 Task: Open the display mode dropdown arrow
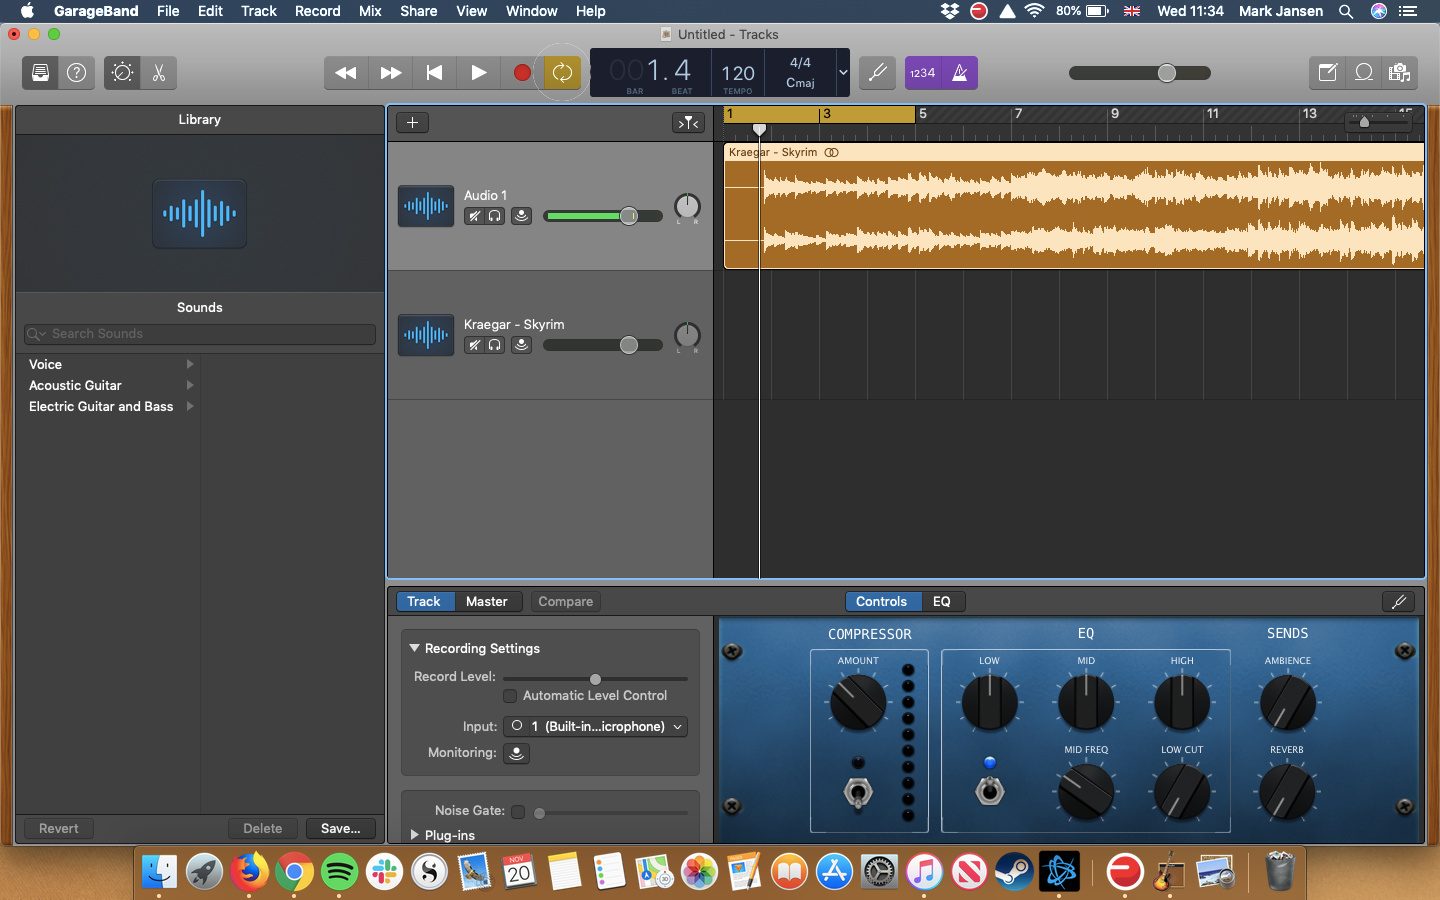pyautogui.click(x=843, y=73)
